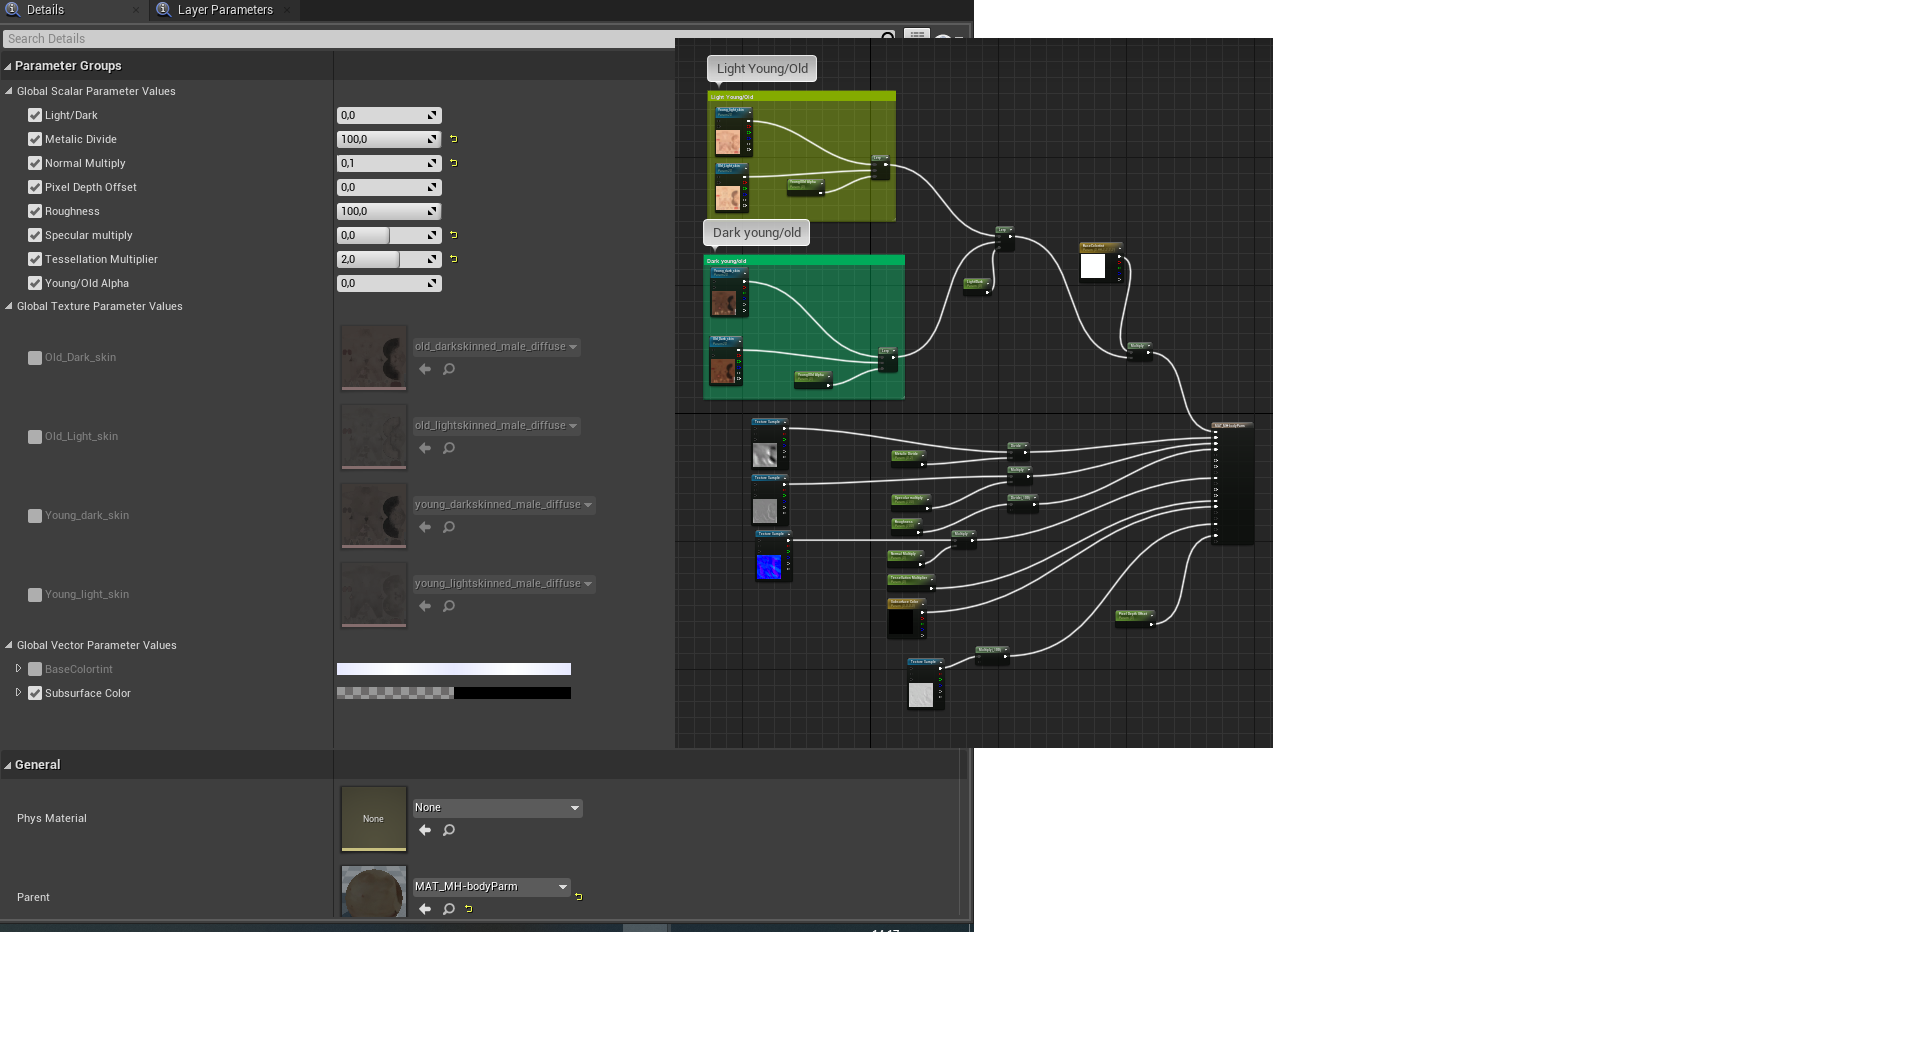Switch to the Layer Parameters tab
This screenshot has width=1928, height=1048.
tap(224, 10)
